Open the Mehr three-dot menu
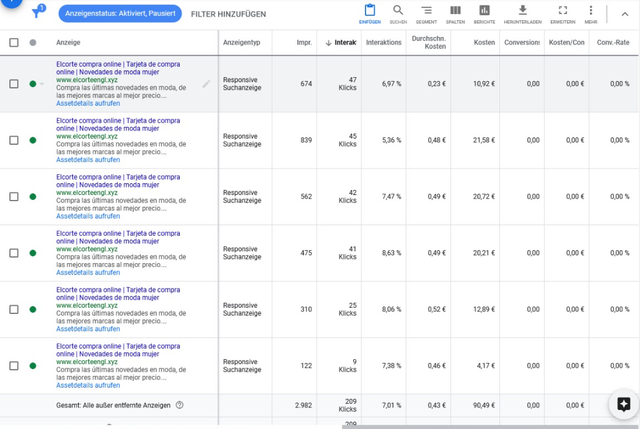640x429 pixels. click(x=591, y=10)
